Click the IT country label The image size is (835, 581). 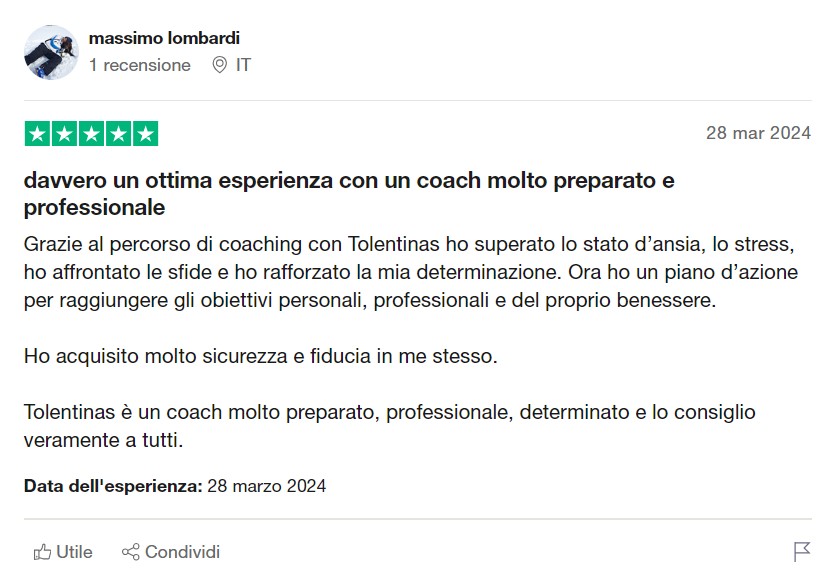pos(243,65)
